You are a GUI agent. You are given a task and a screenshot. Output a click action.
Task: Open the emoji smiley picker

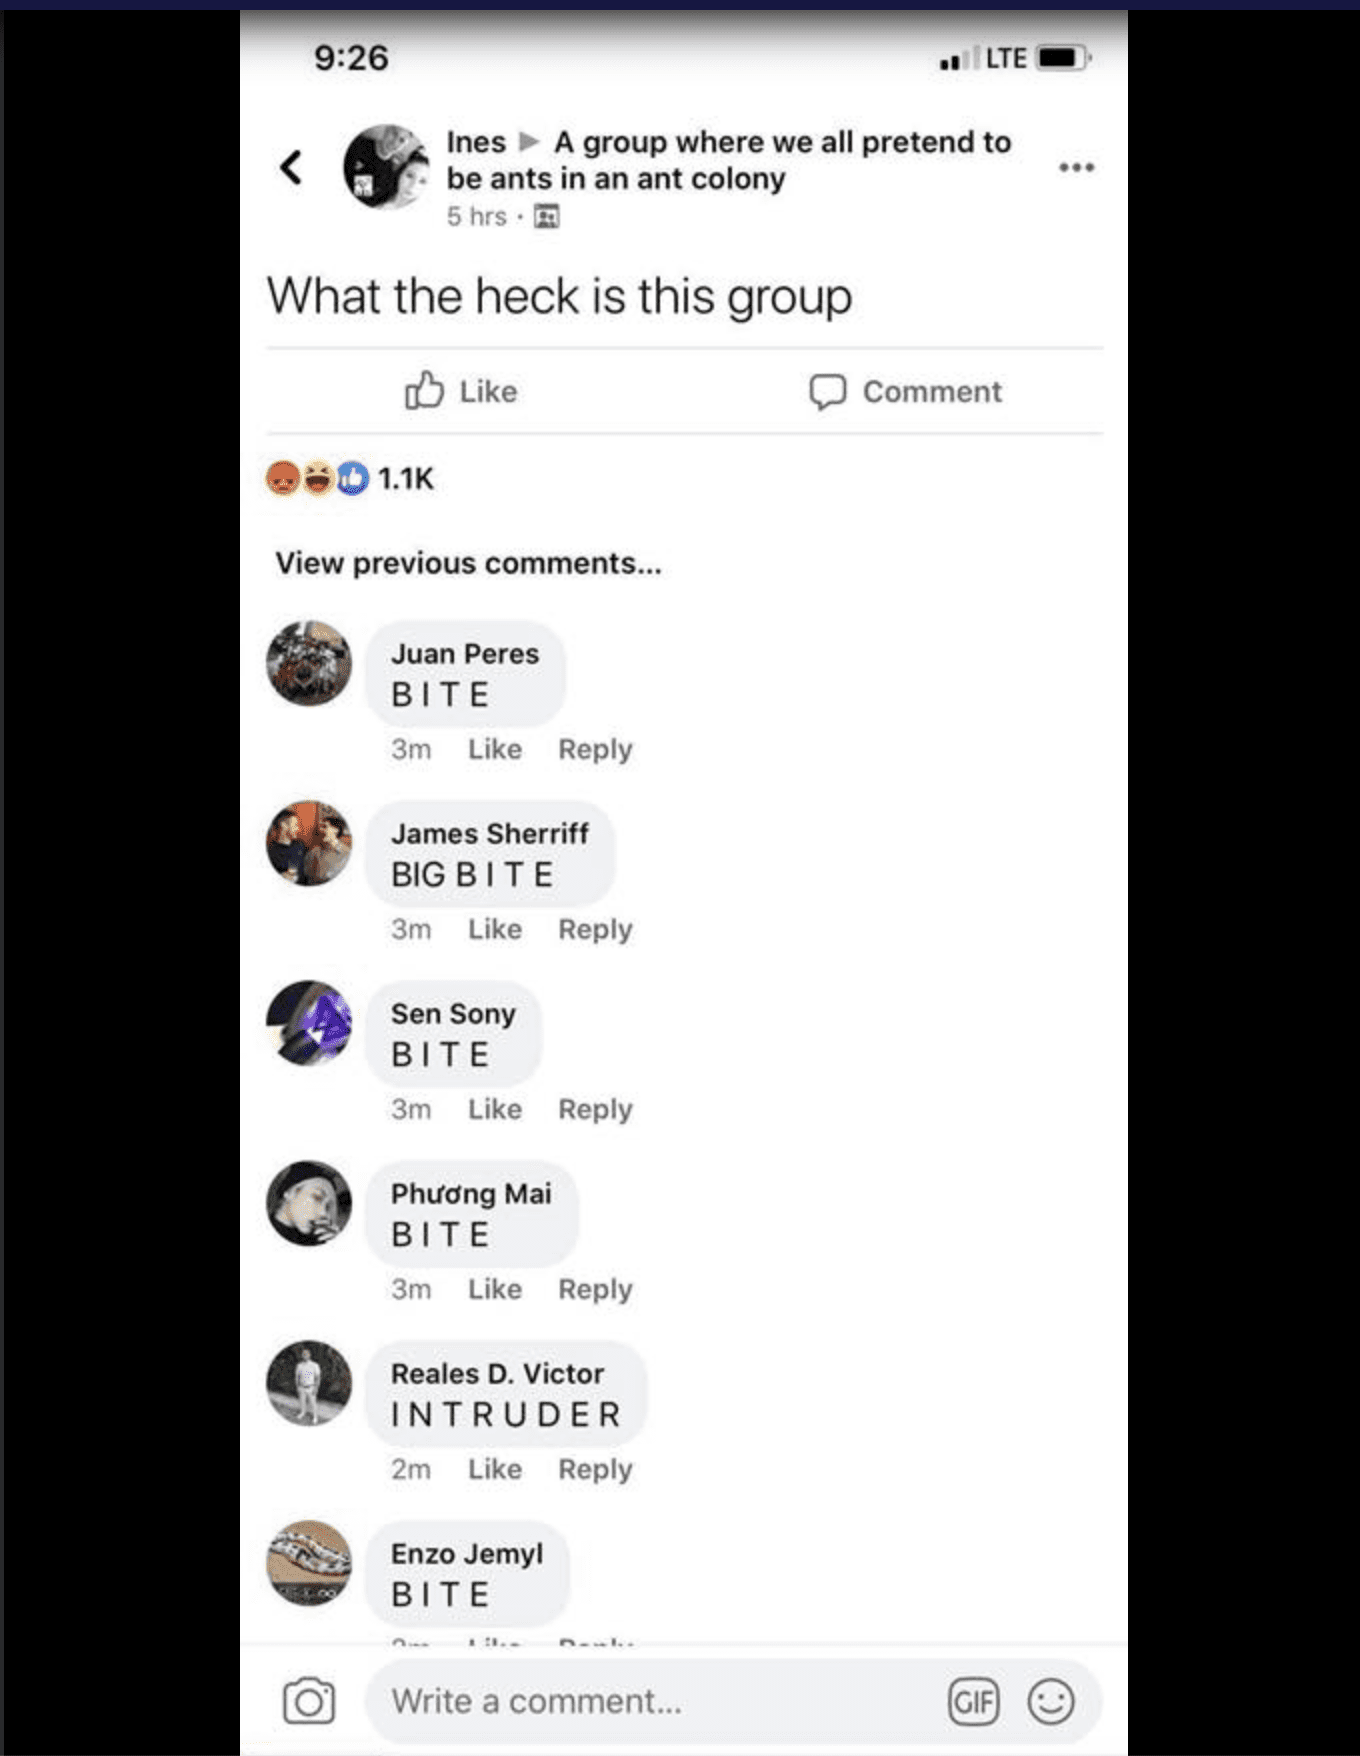tap(1051, 1701)
